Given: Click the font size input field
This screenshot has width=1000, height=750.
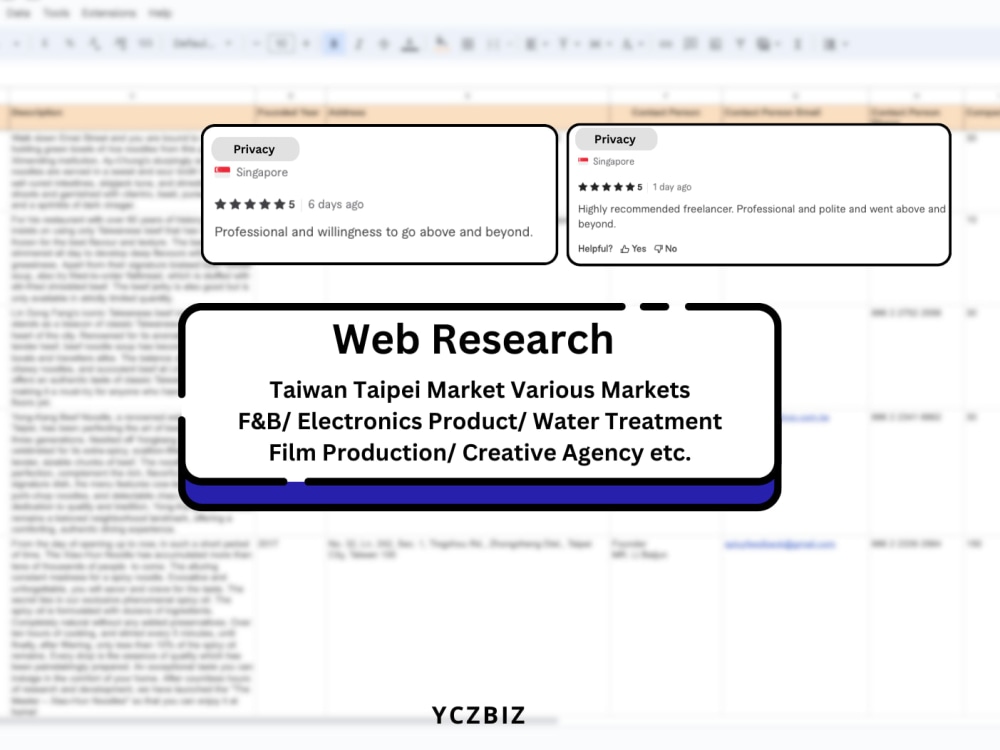Looking at the screenshot, I should tap(281, 44).
